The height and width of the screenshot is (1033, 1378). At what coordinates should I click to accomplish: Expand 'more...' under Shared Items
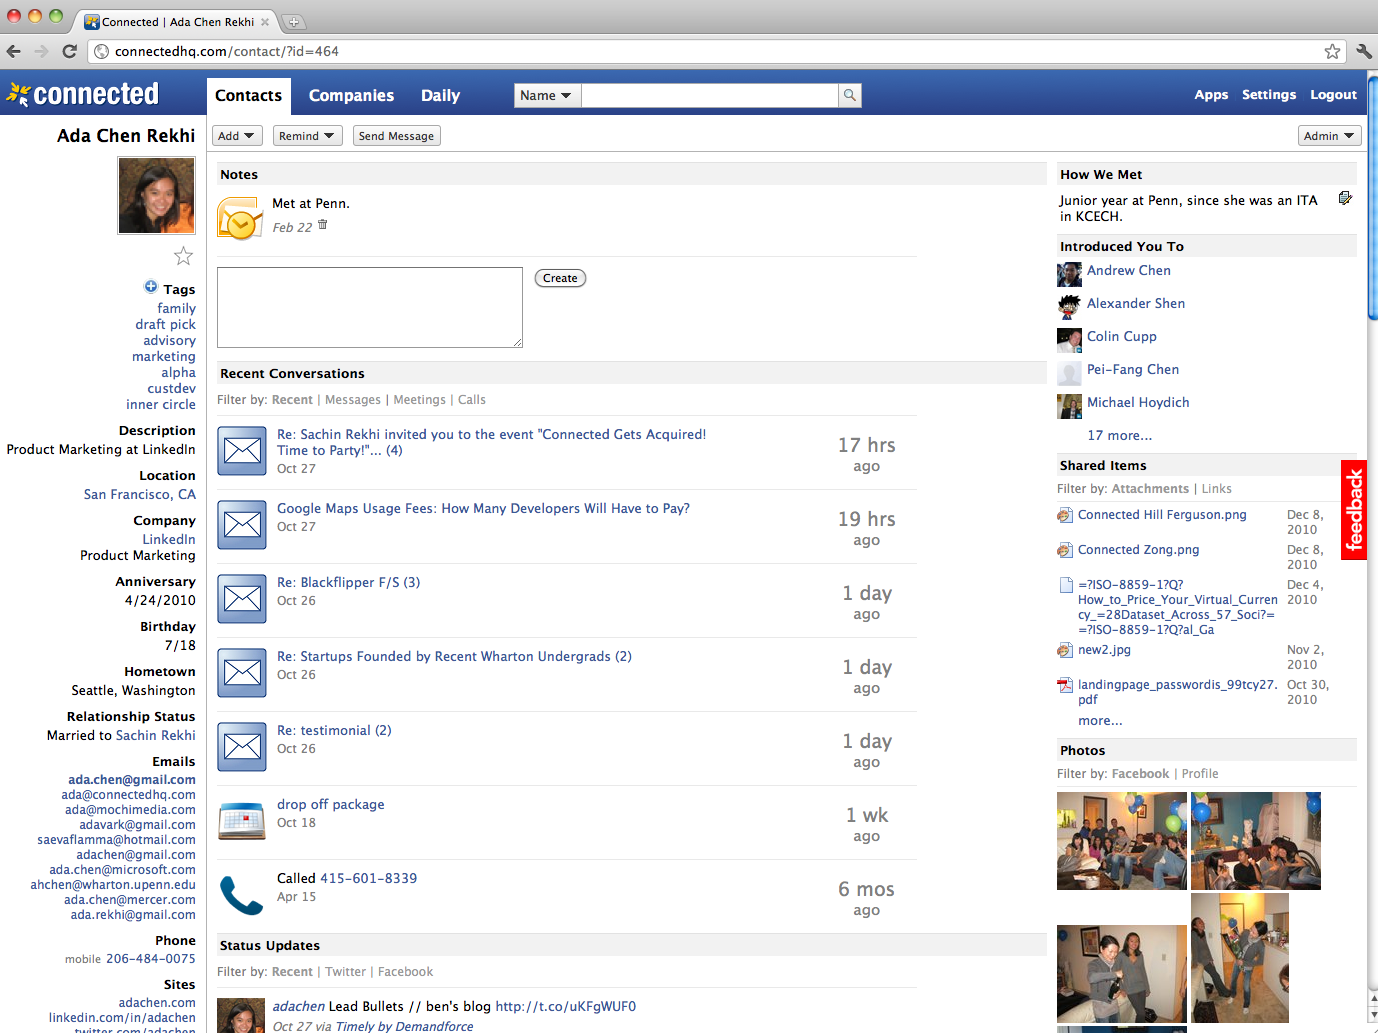[x=1100, y=721]
